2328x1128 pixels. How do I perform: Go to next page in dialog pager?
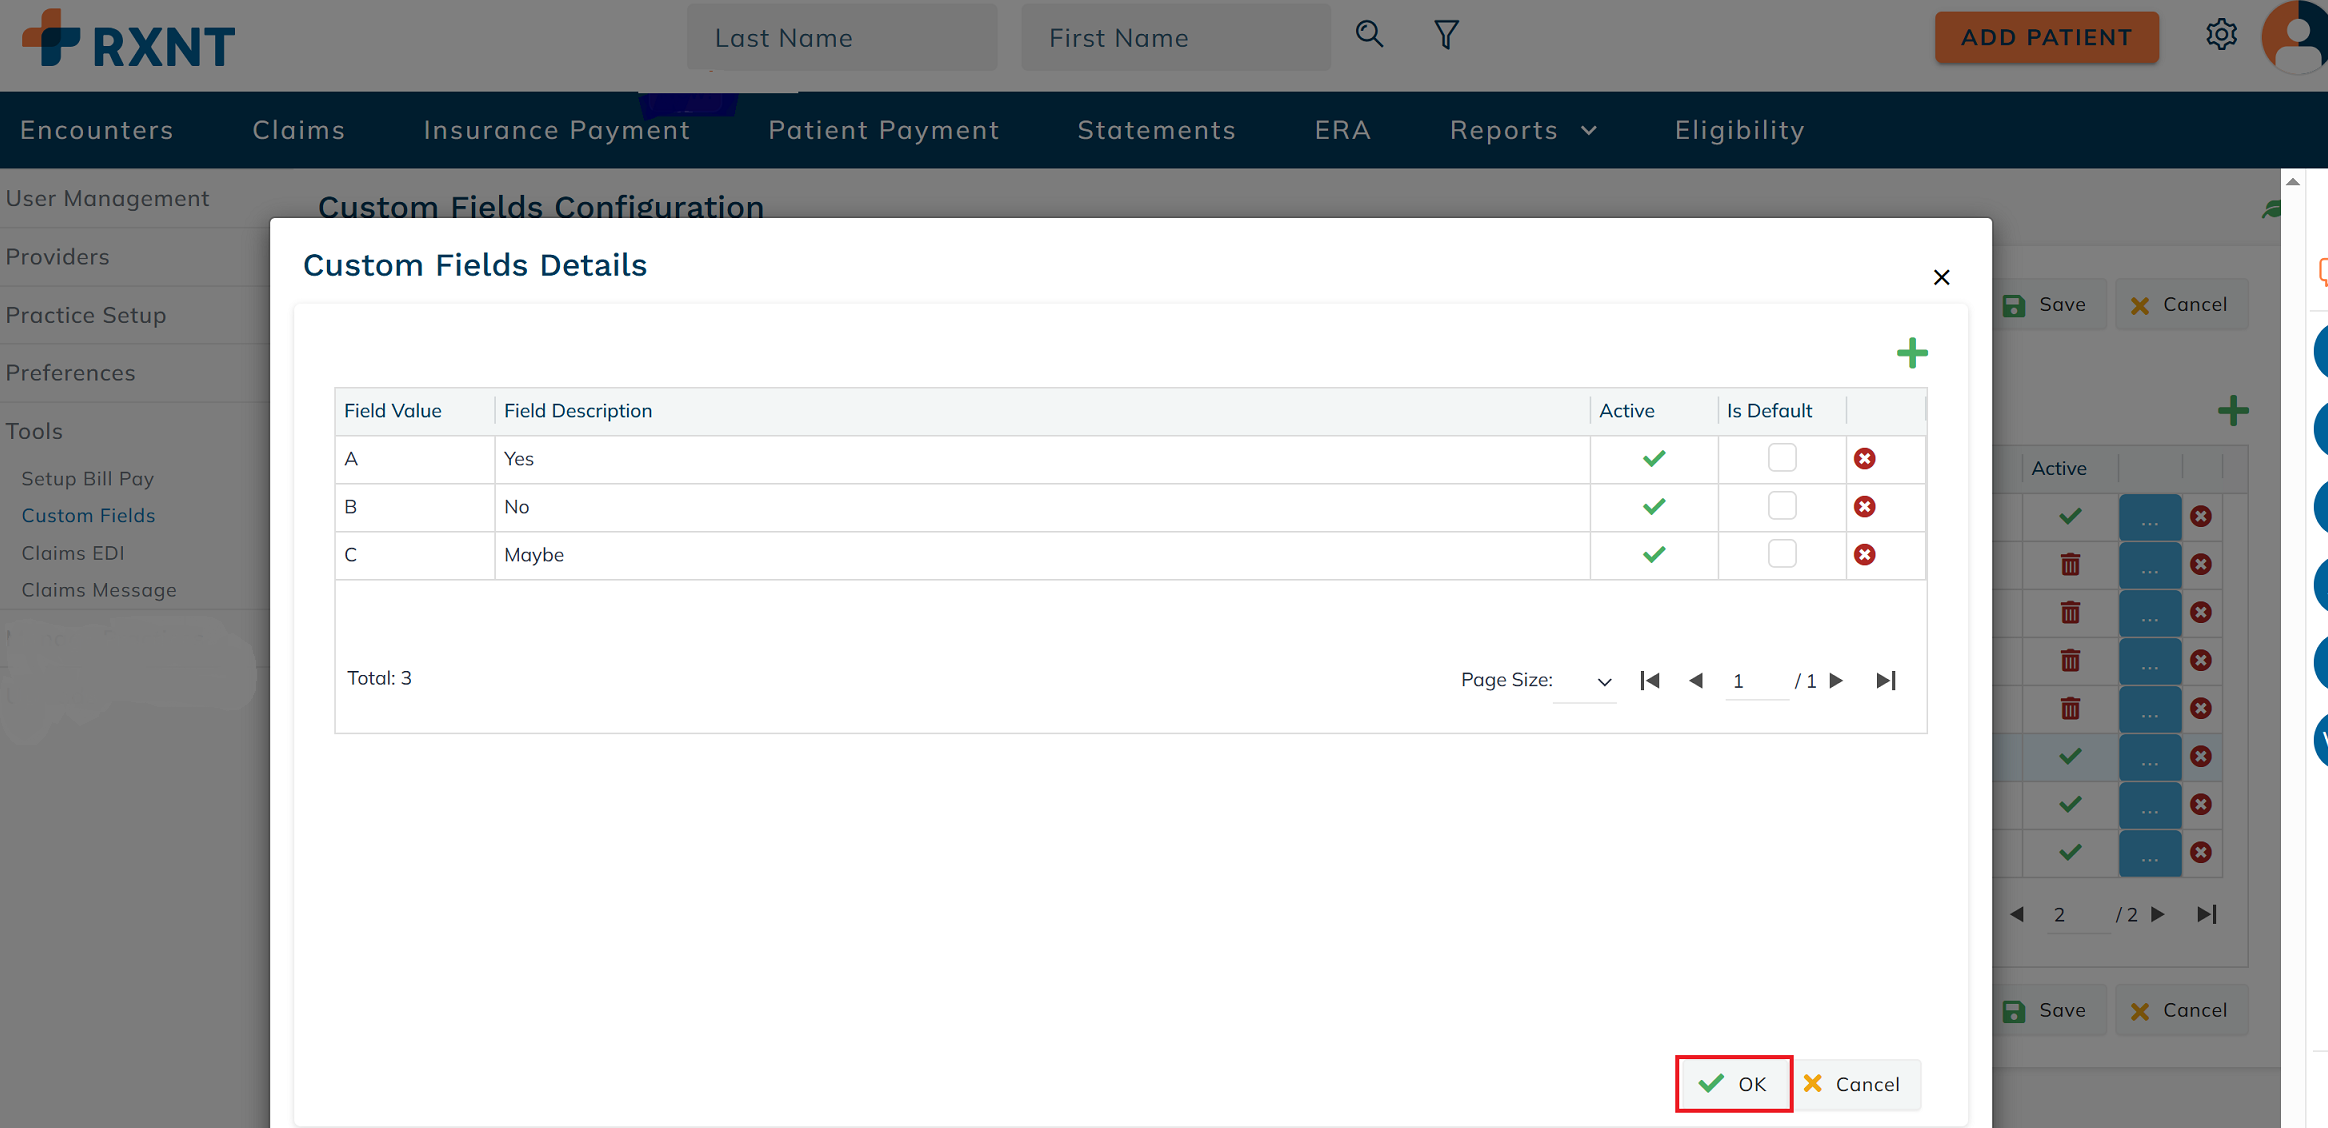(1836, 681)
